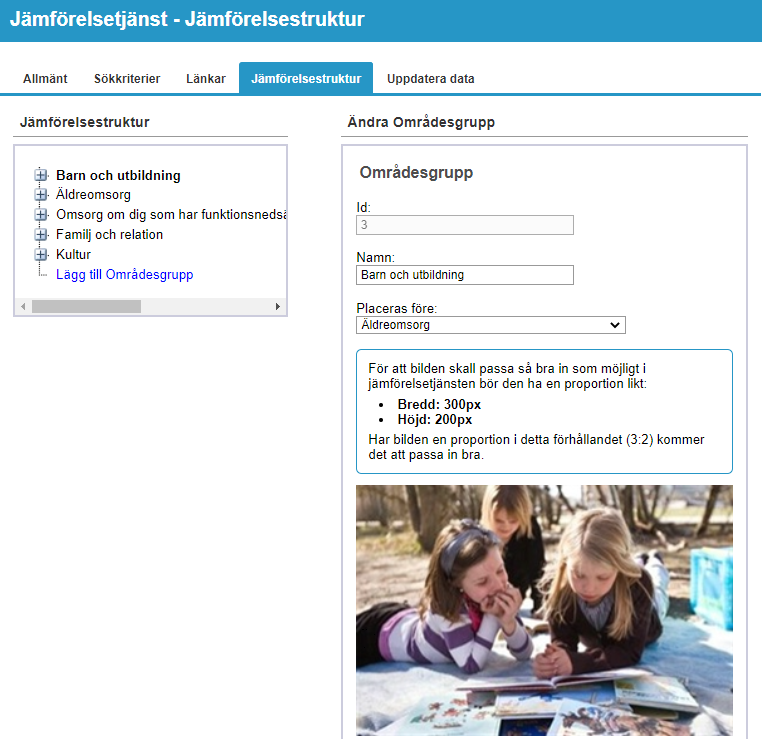Click the tree scrollbar left arrow

23,307
